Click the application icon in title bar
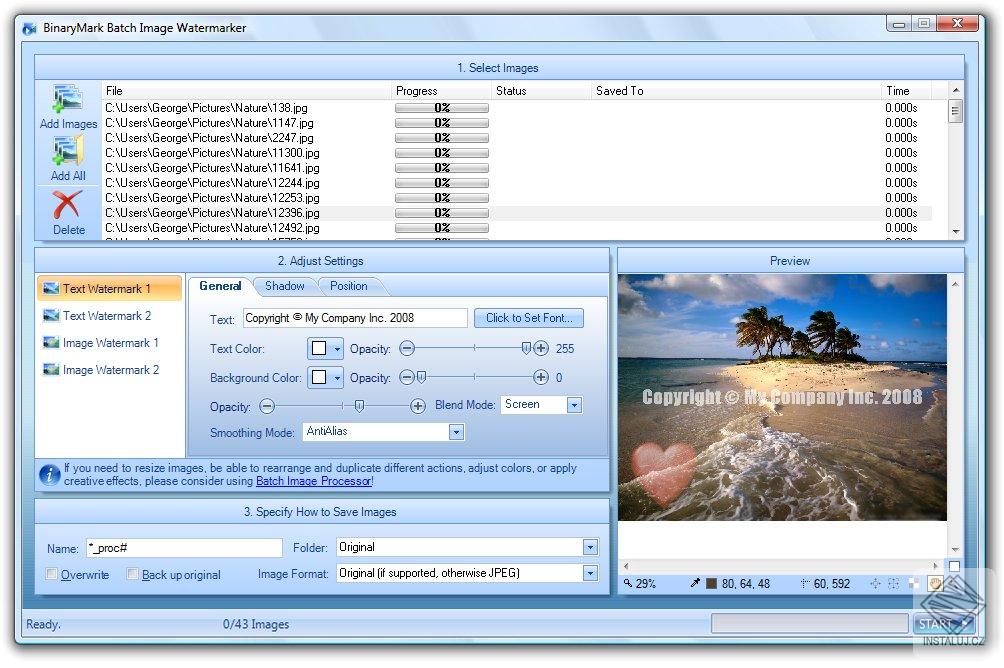Image resolution: width=1004 pixels, height=668 pixels. click(29, 29)
